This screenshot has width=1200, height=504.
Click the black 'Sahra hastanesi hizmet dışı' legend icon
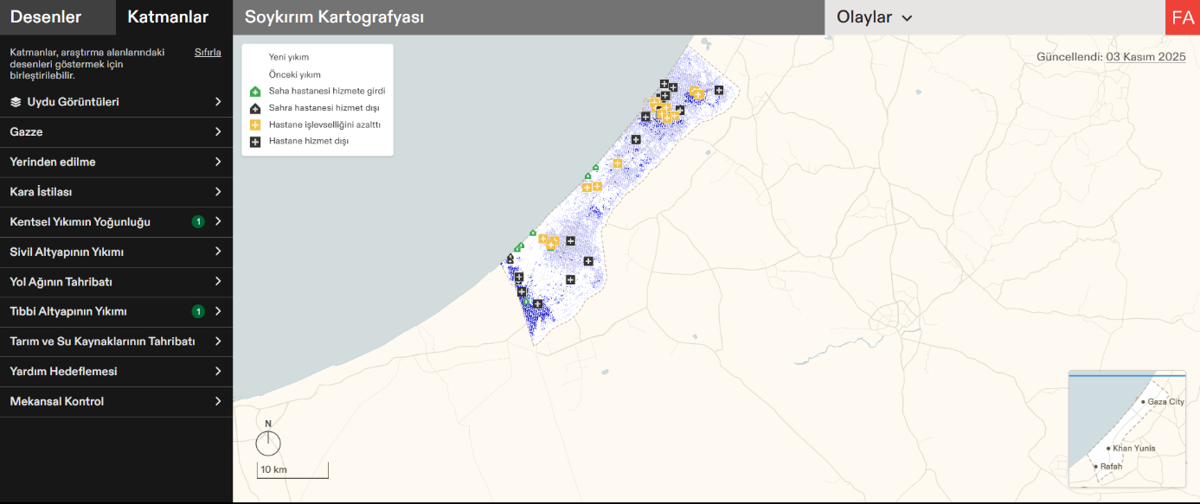(255, 108)
